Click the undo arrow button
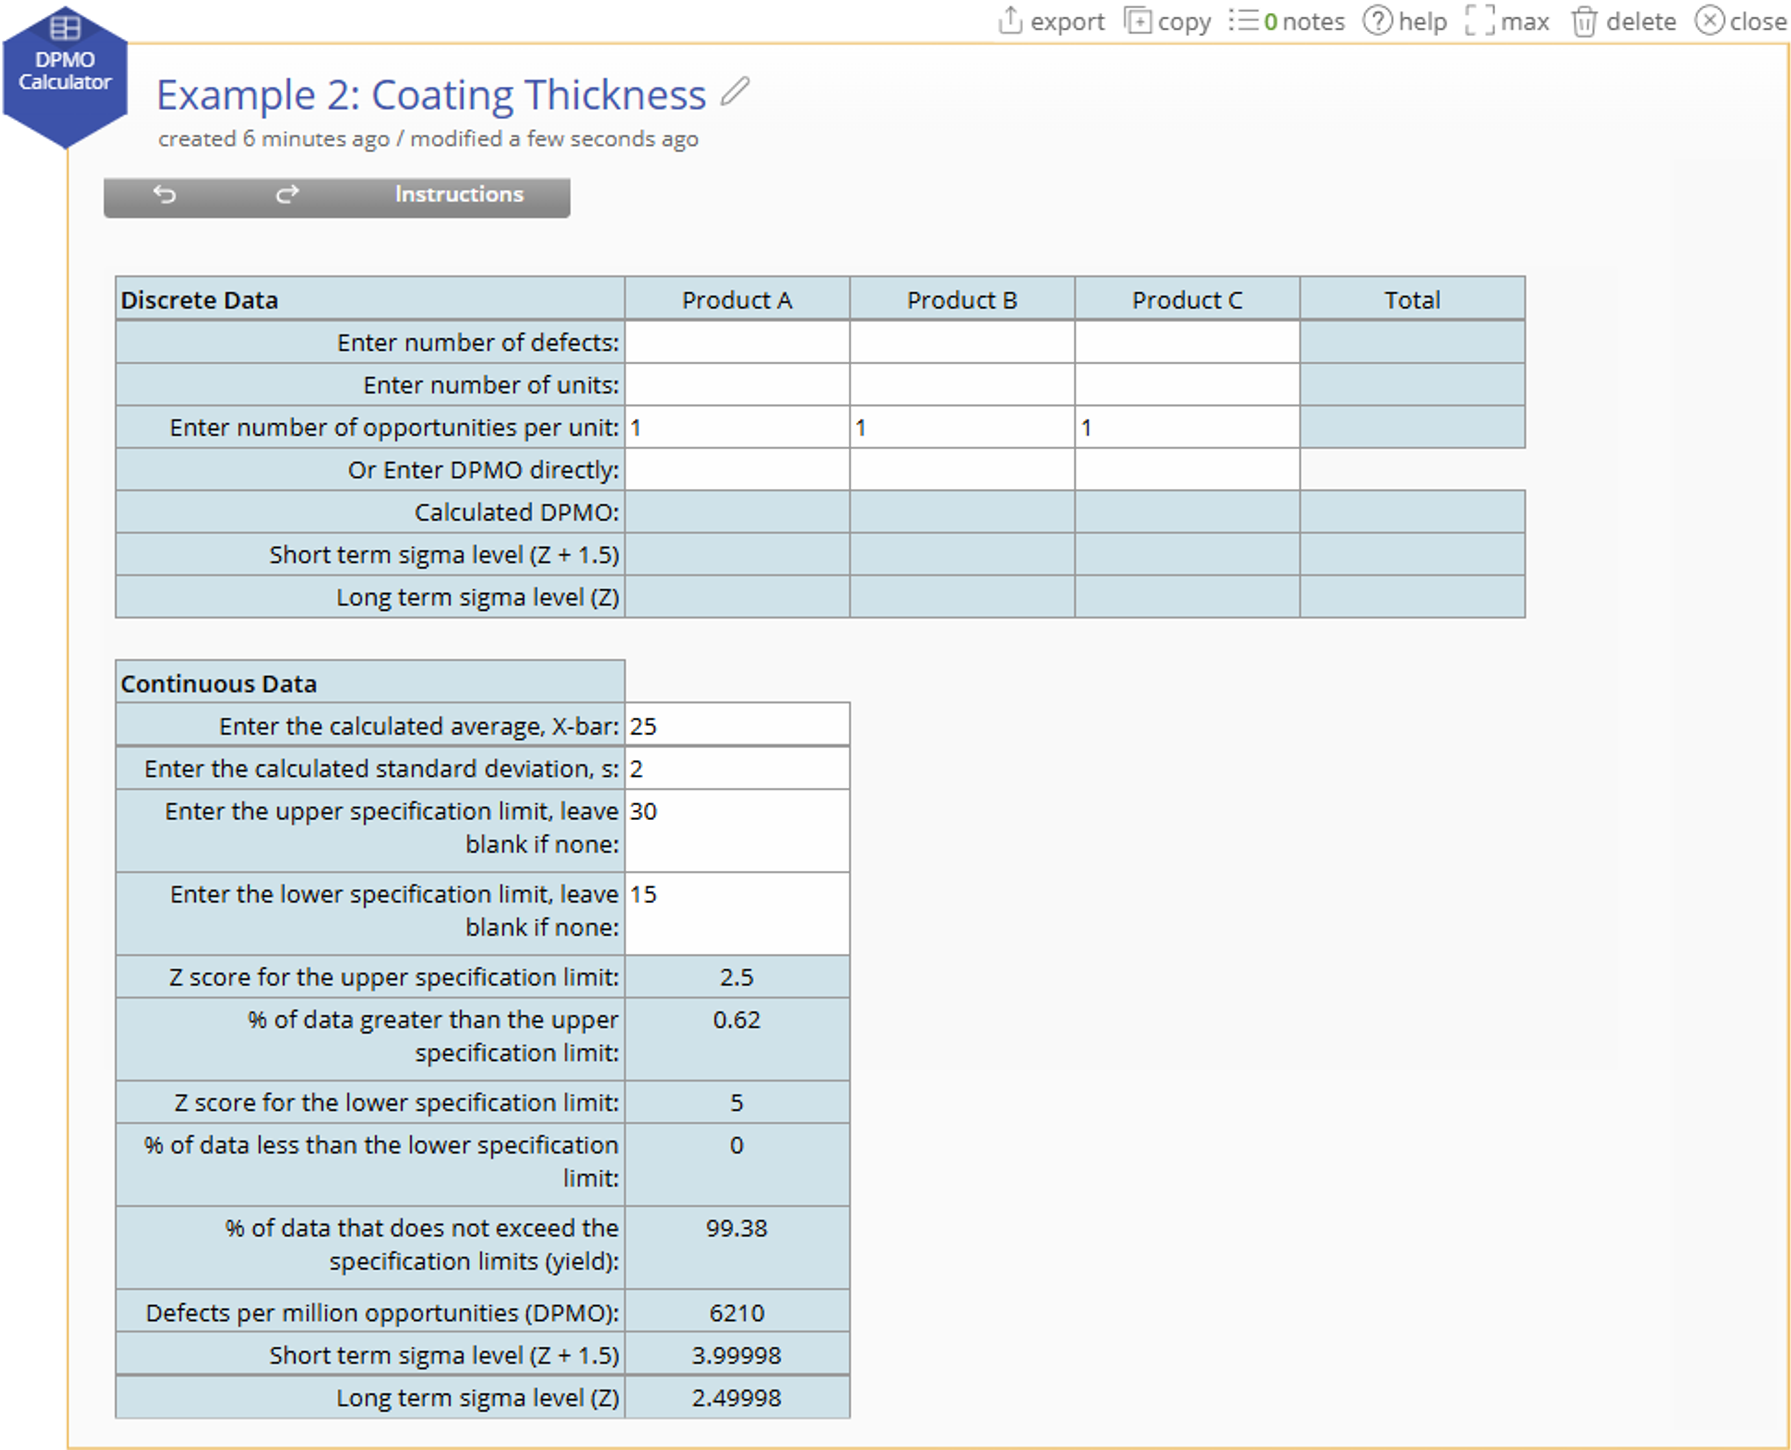Screen dimensions: 1791x1450 point(165,194)
